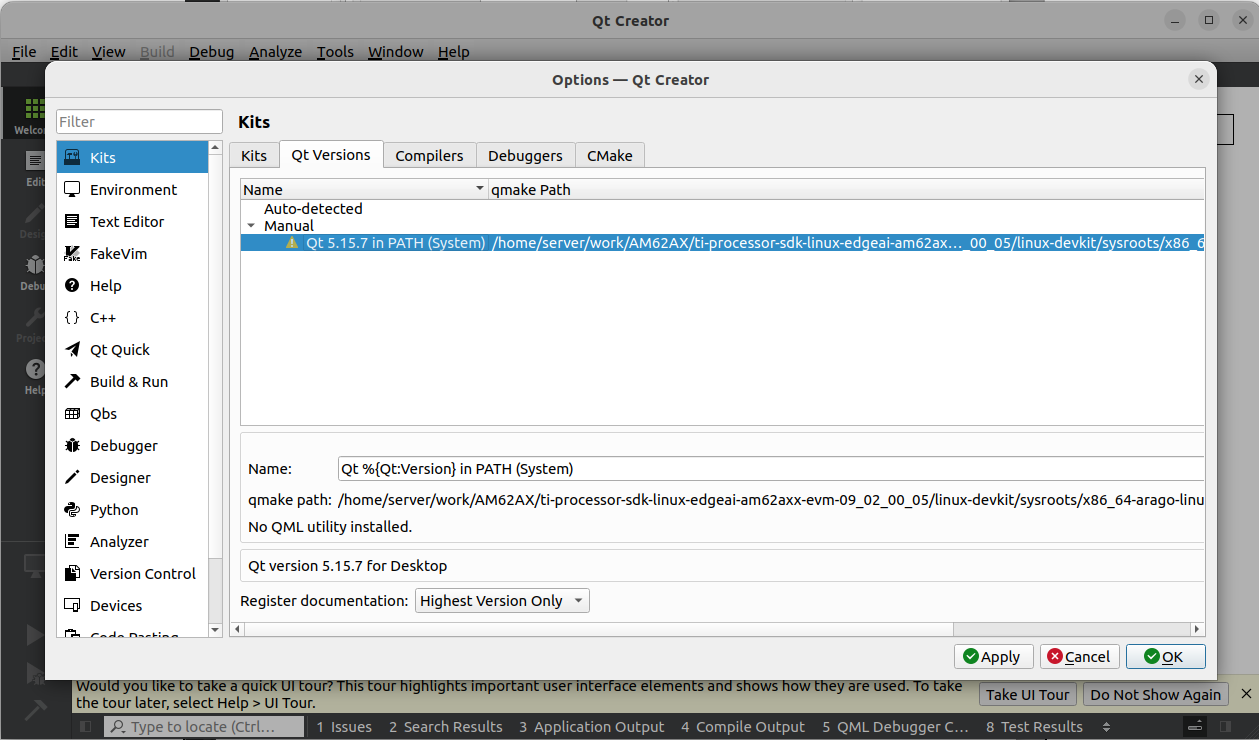Click category list scroll up arrow
The image size is (1259, 740).
click(215, 149)
